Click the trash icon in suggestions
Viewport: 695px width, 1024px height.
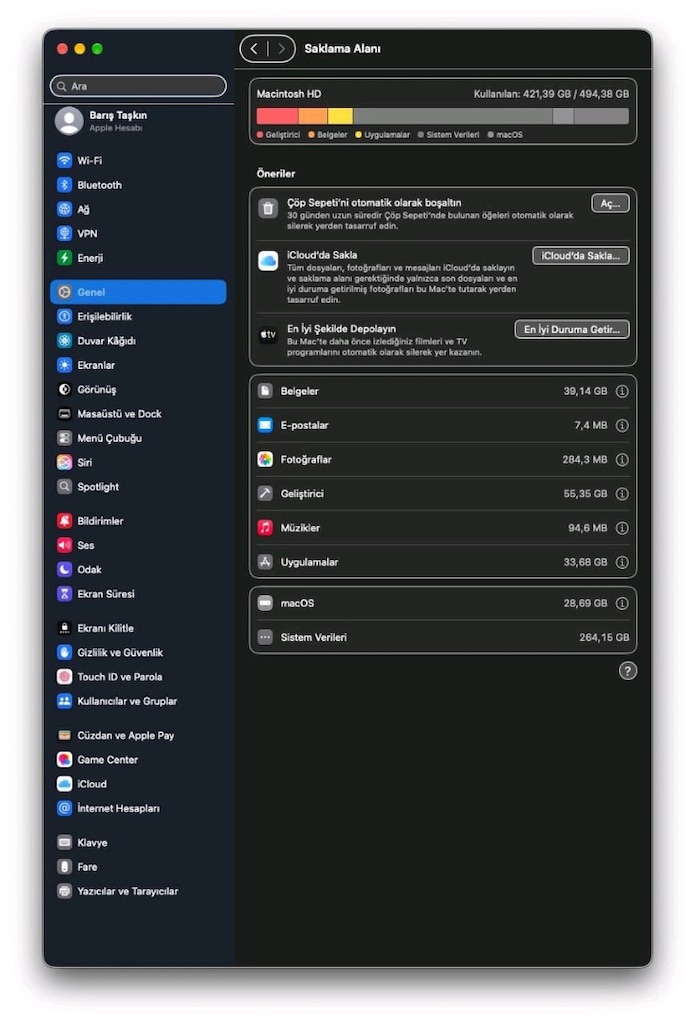(x=268, y=208)
